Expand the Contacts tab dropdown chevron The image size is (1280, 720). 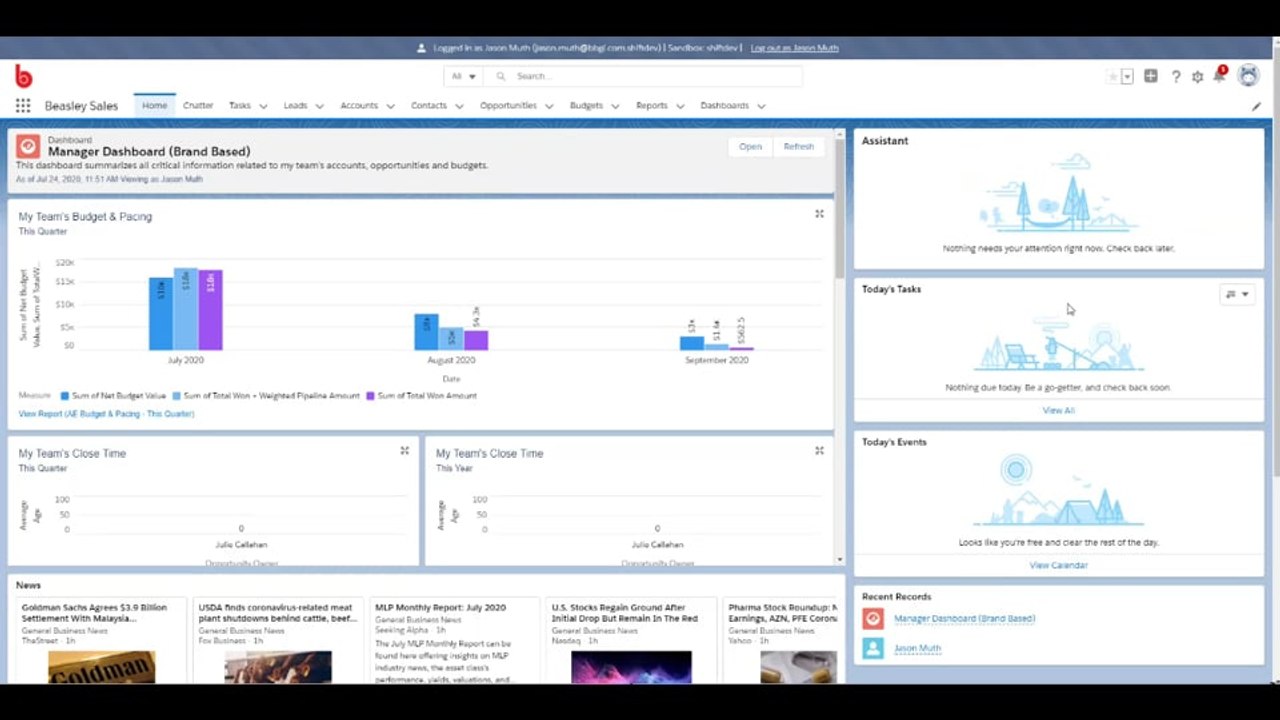click(x=459, y=106)
